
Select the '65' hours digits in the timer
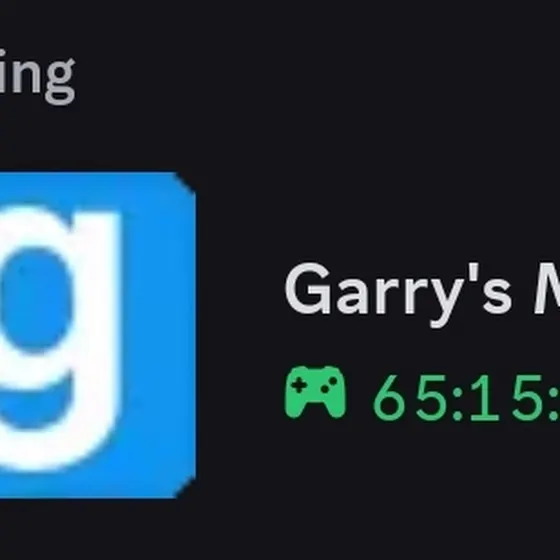(x=410, y=398)
